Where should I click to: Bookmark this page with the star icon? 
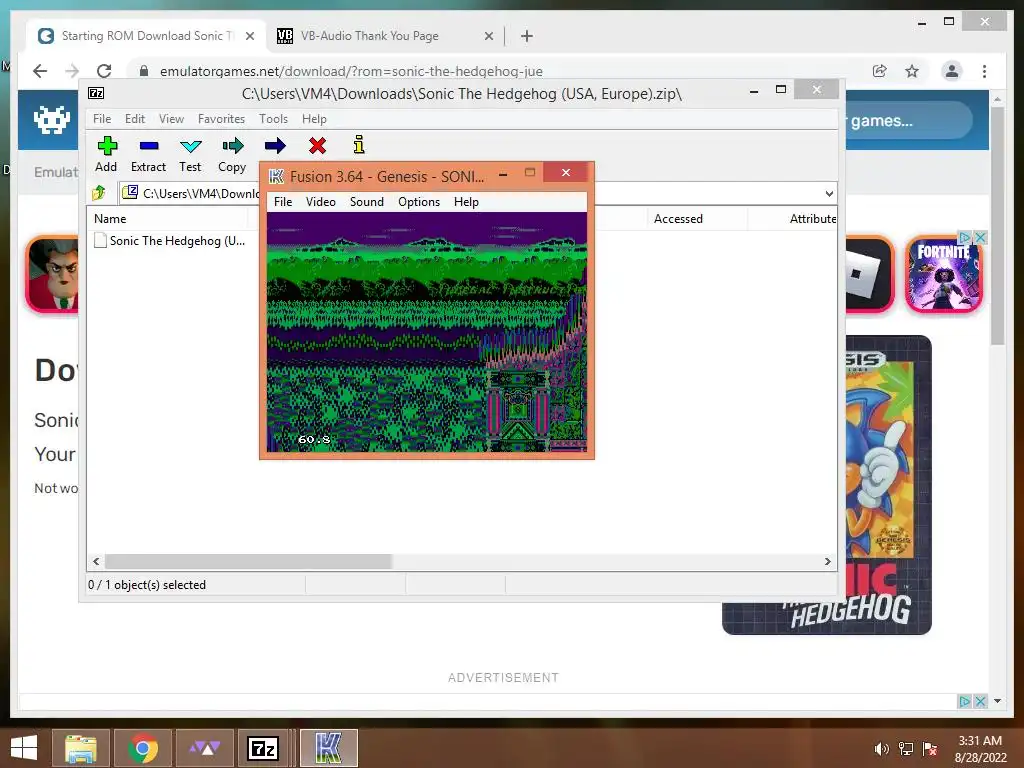pos(912,71)
